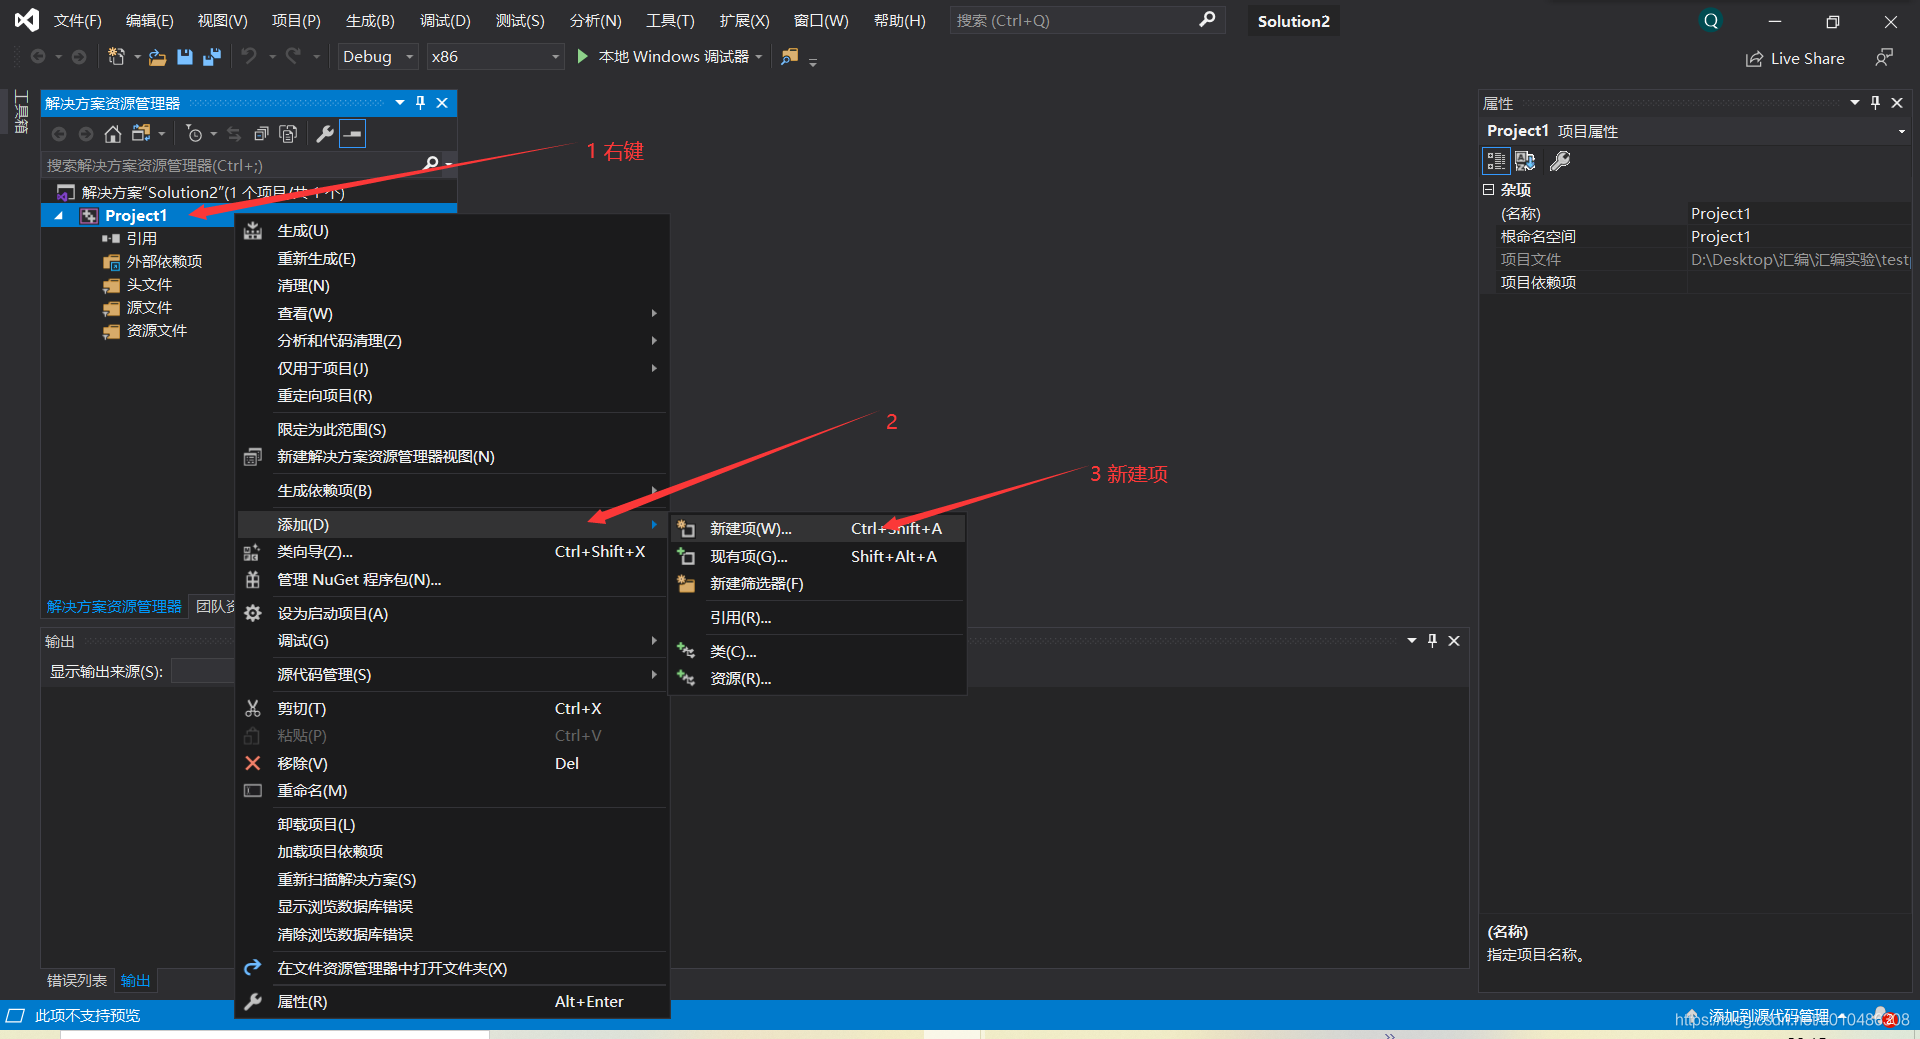Viewport: 1920px width, 1039px height.
Task: Toggle the preview selected items button
Action: (353, 134)
